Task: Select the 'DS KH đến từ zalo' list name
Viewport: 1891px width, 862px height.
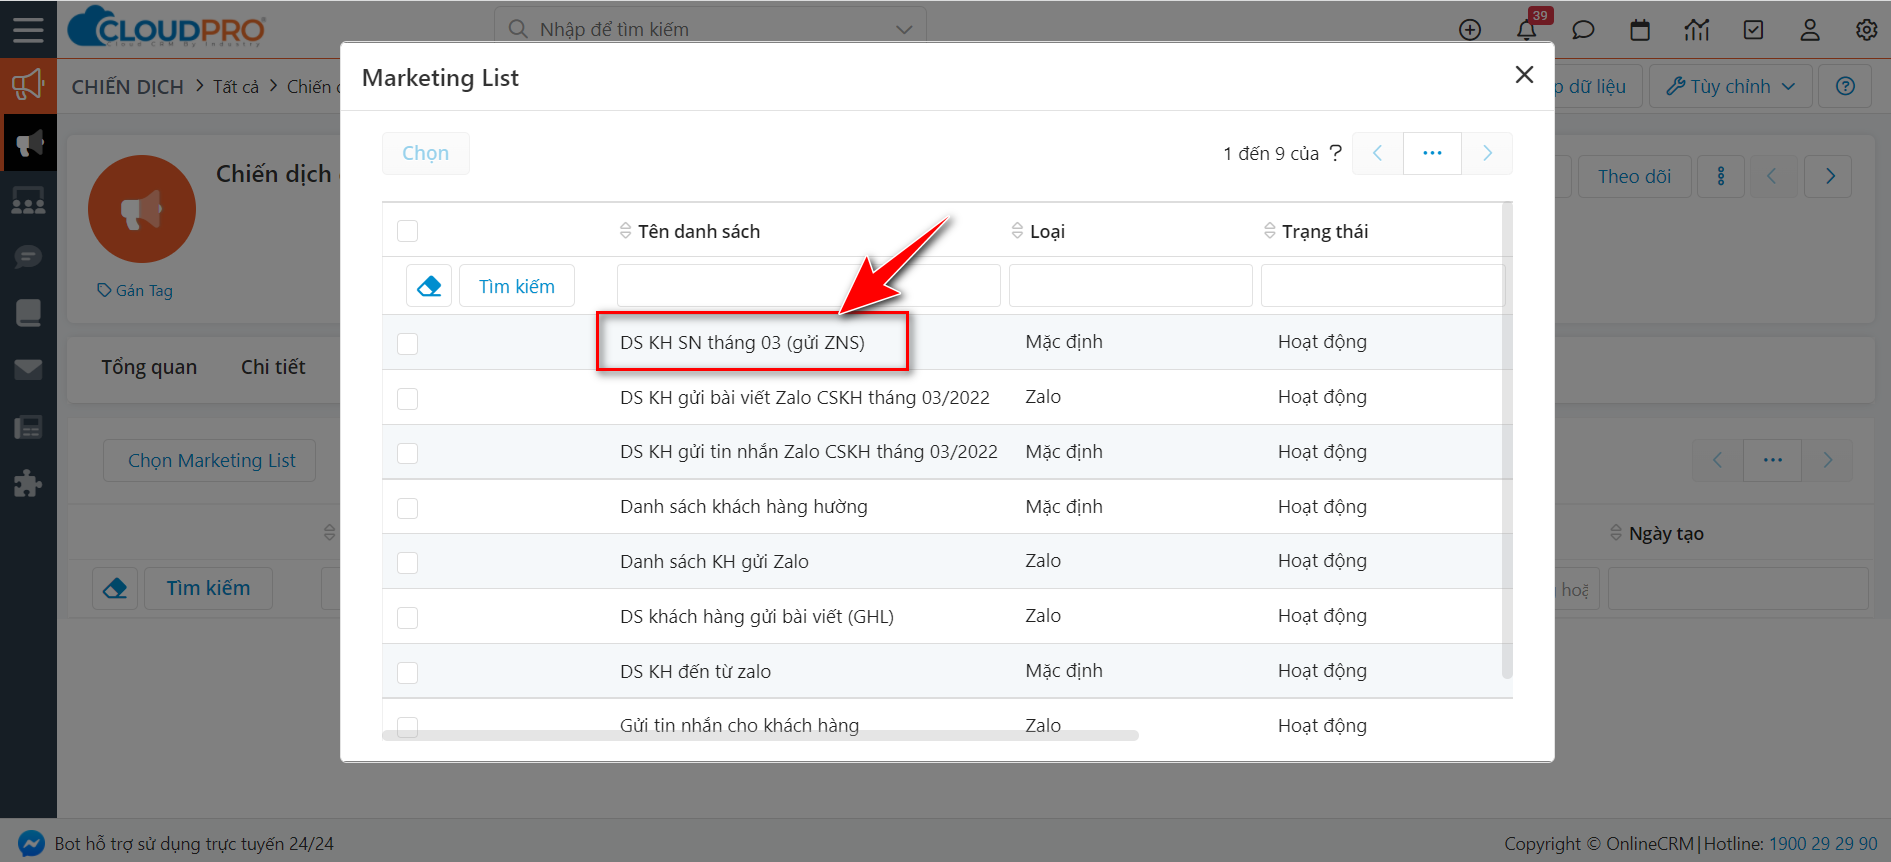Action: pyautogui.click(x=695, y=672)
